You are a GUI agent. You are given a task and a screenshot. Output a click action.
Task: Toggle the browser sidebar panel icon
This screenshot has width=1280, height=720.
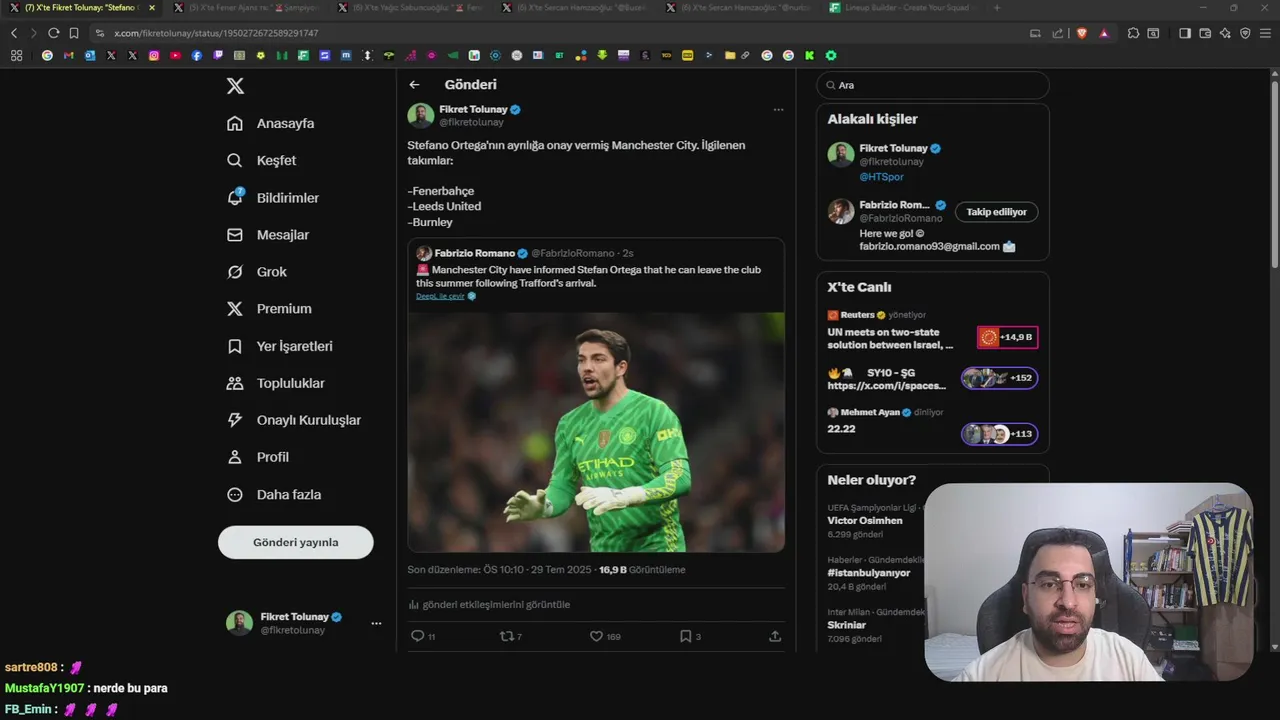pyautogui.click(x=1185, y=33)
